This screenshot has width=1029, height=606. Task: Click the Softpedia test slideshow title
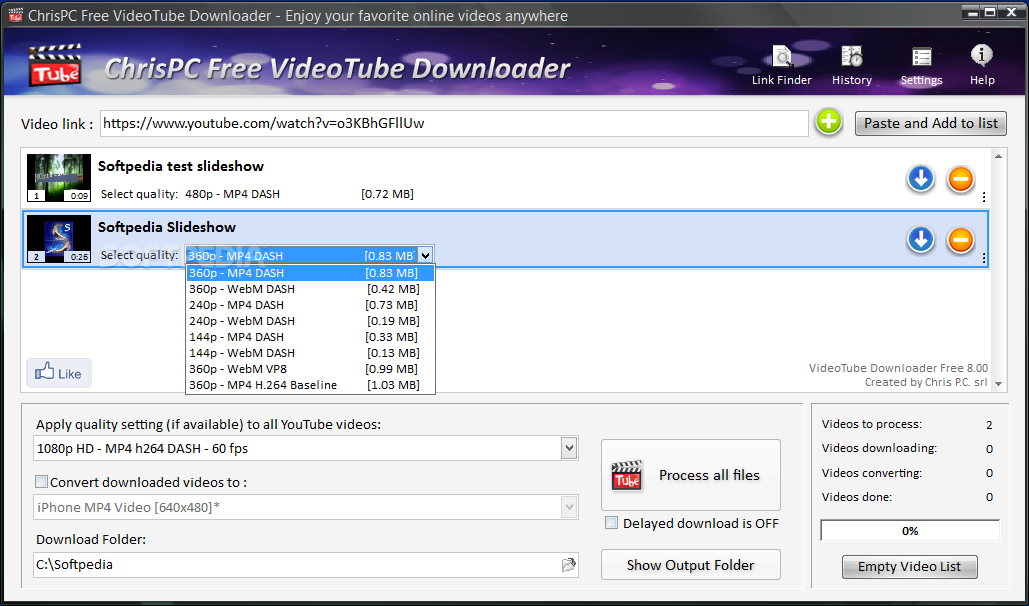point(181,166)
